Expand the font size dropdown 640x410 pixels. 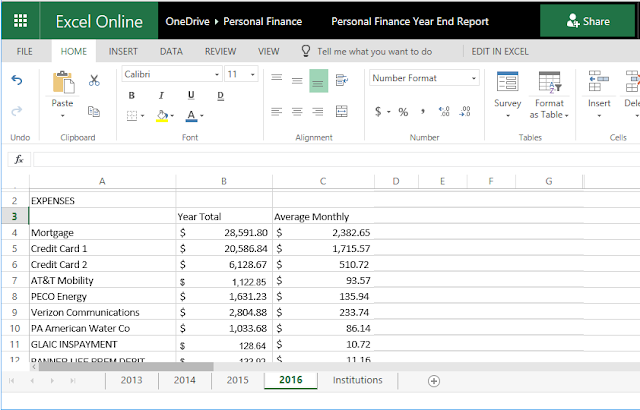click(x=250, y=74)
